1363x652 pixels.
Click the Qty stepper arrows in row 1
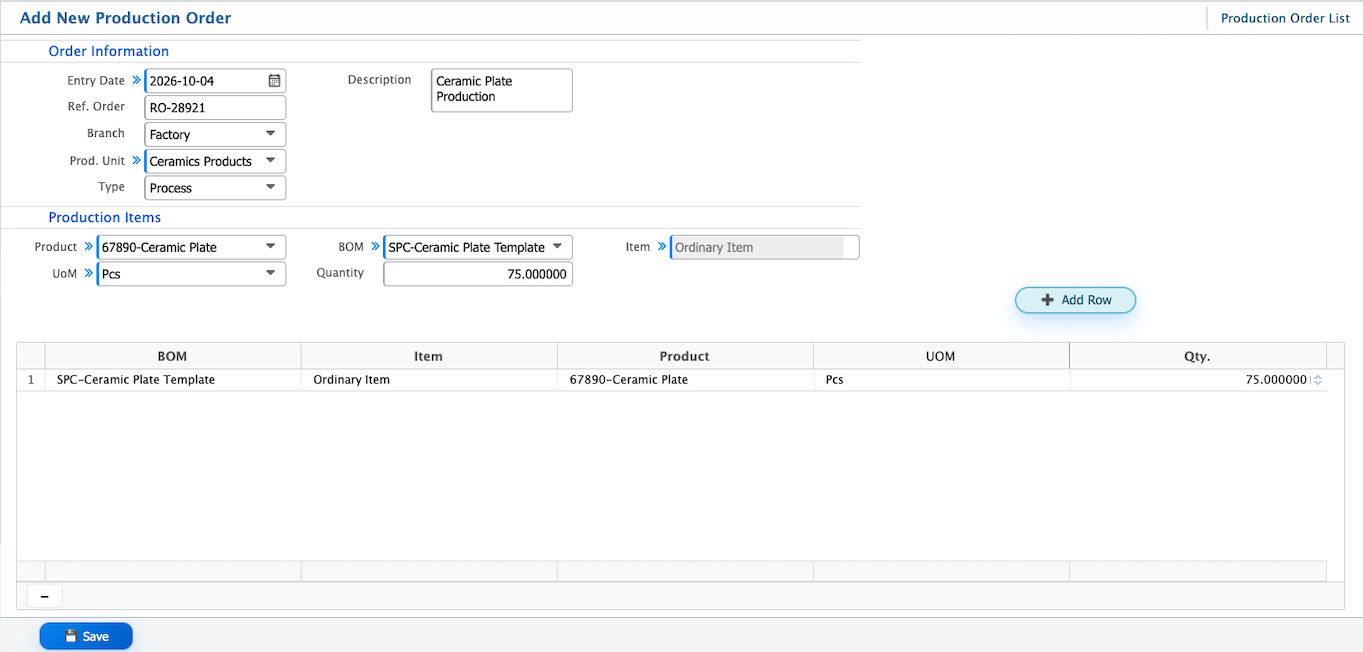coord(1317,380)
